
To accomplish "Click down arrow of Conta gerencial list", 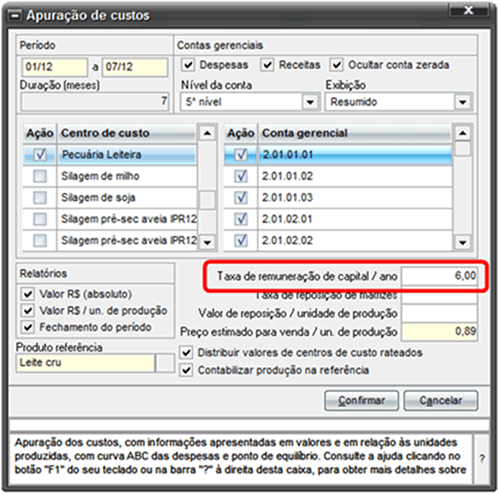I will click(462, 242).
